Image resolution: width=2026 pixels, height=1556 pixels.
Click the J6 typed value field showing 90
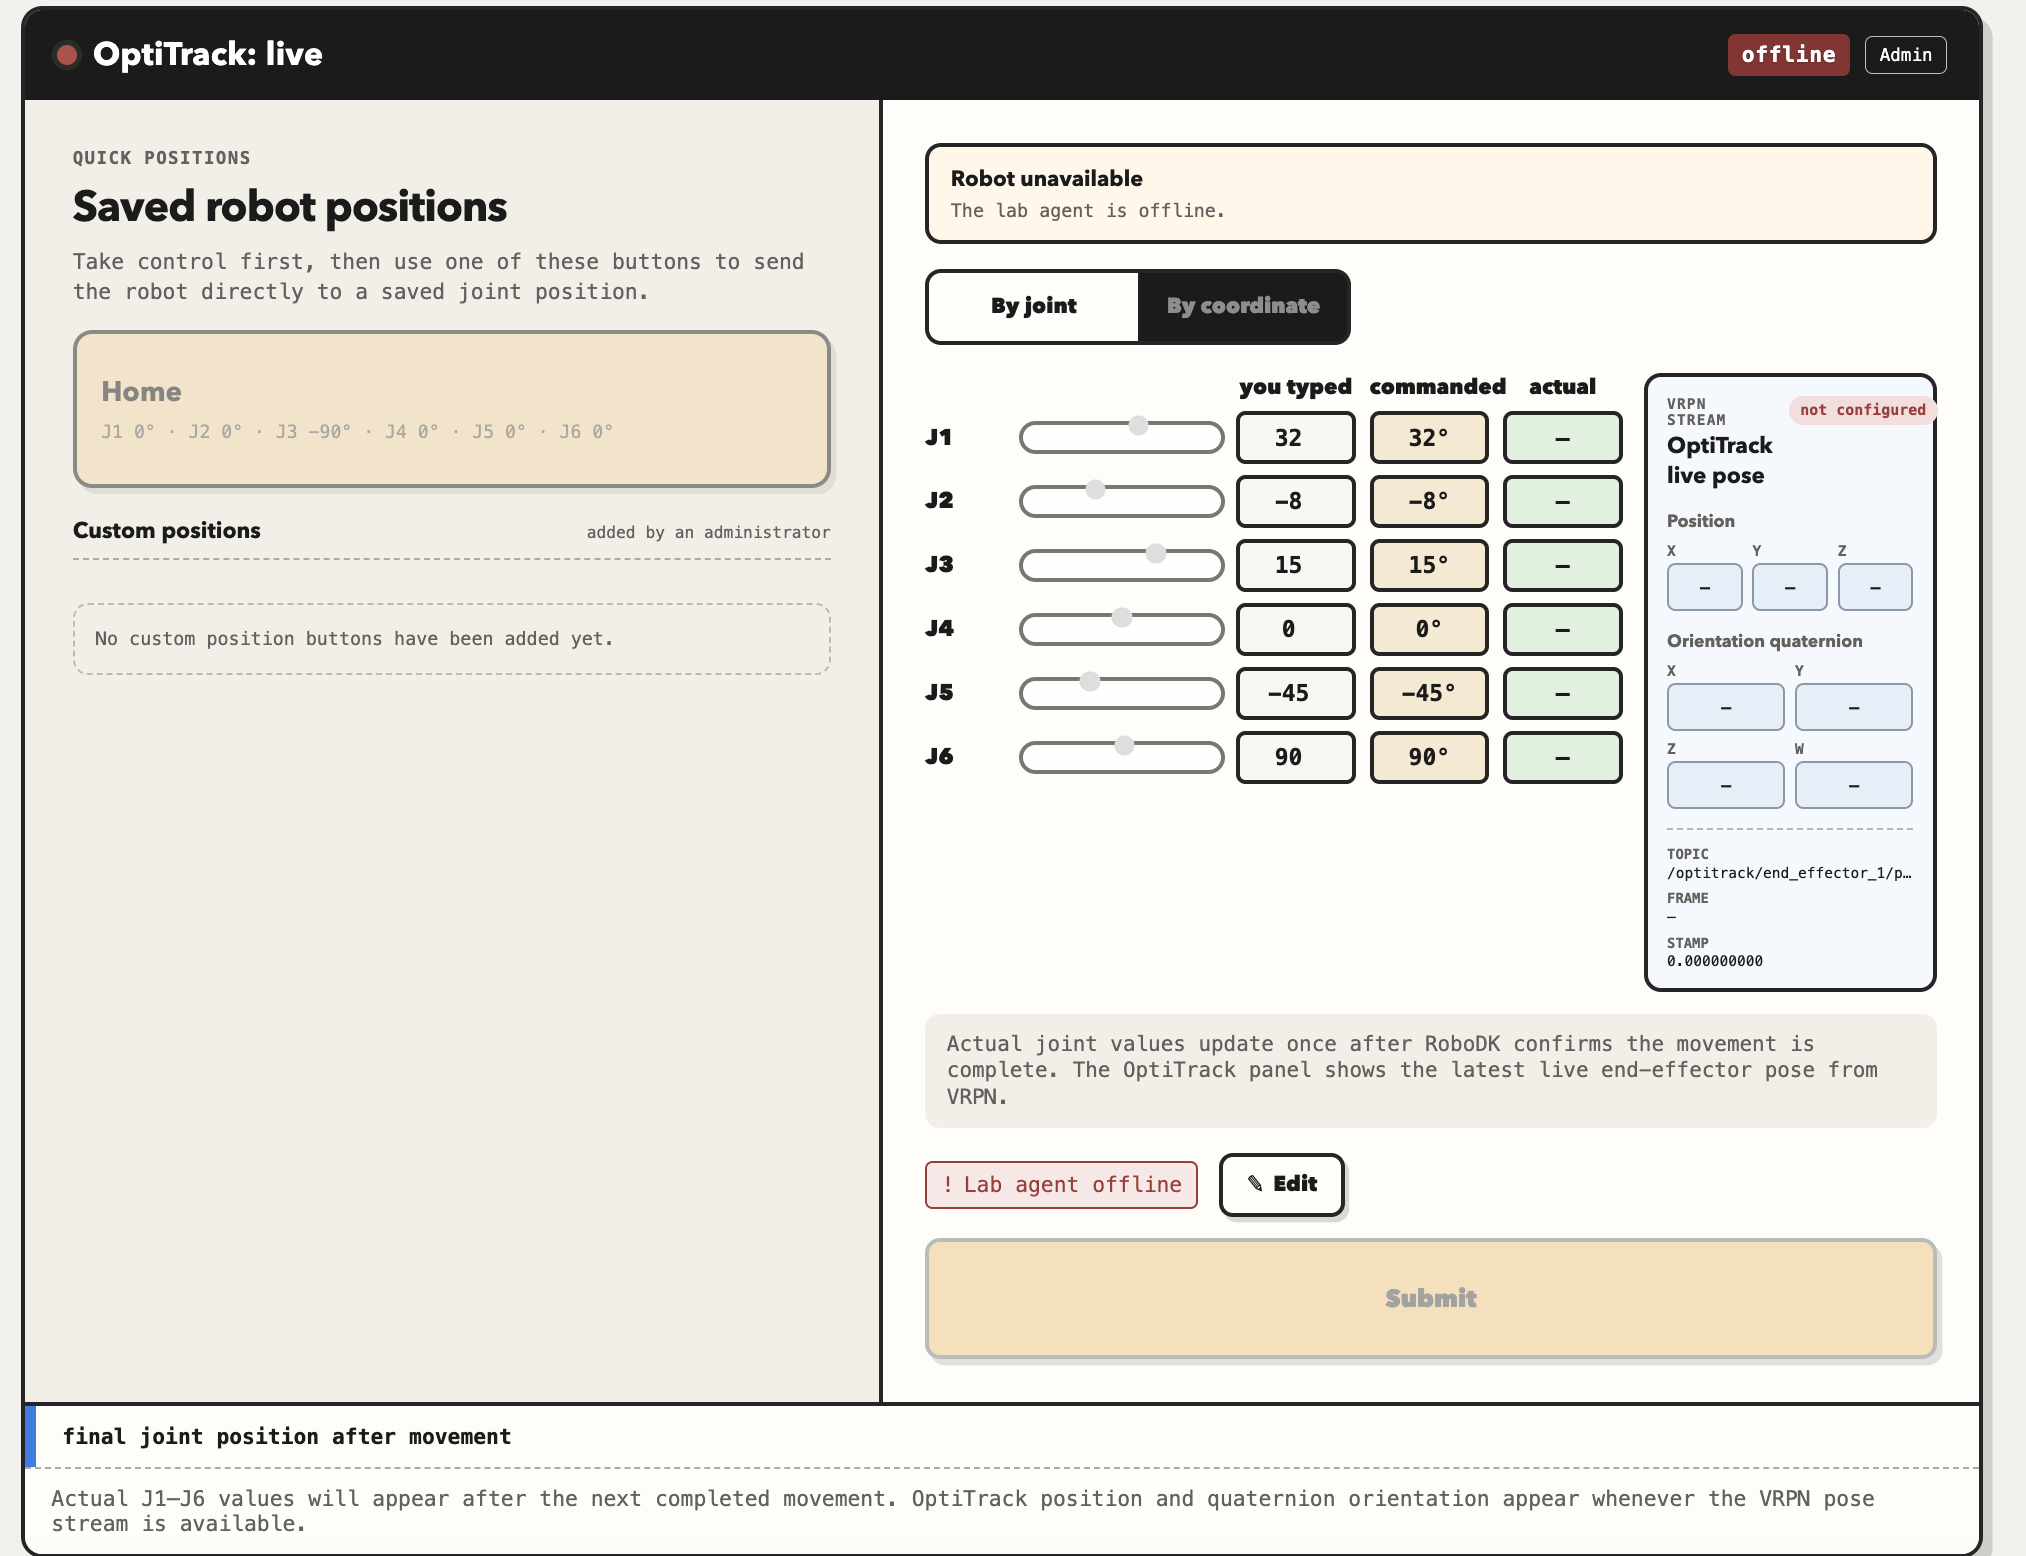(x=1295, y=757)
